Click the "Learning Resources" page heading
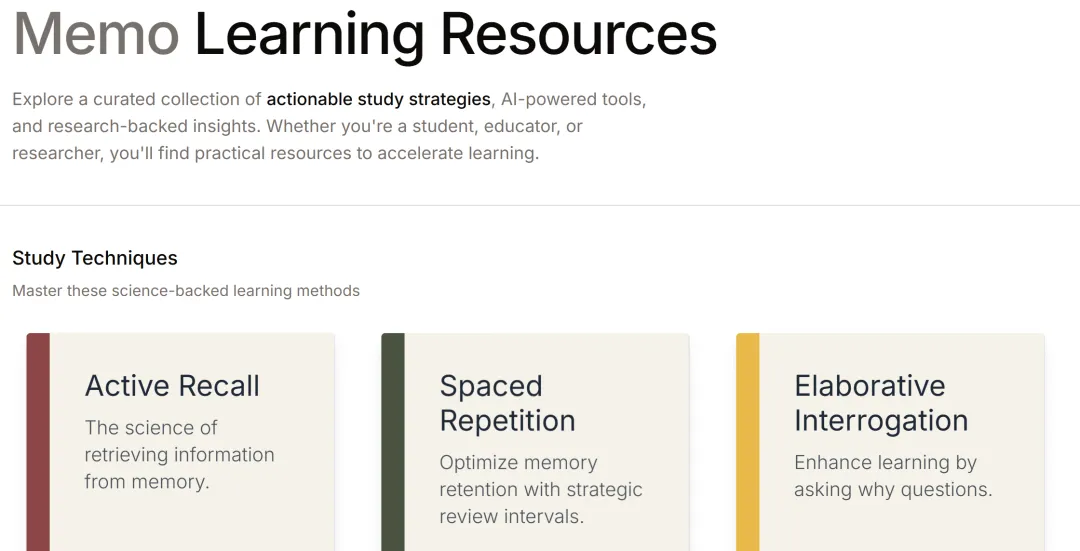 tap(455, 33)
